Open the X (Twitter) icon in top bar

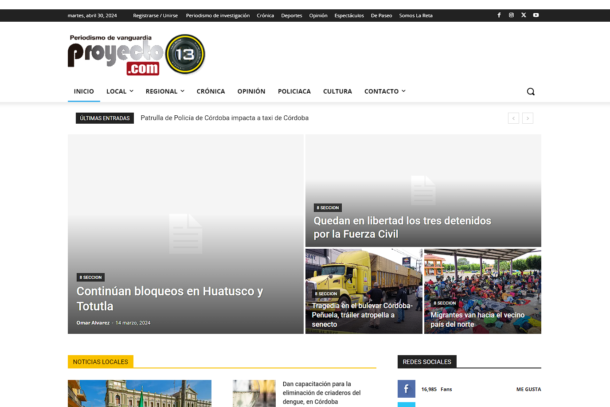(524, 15)
